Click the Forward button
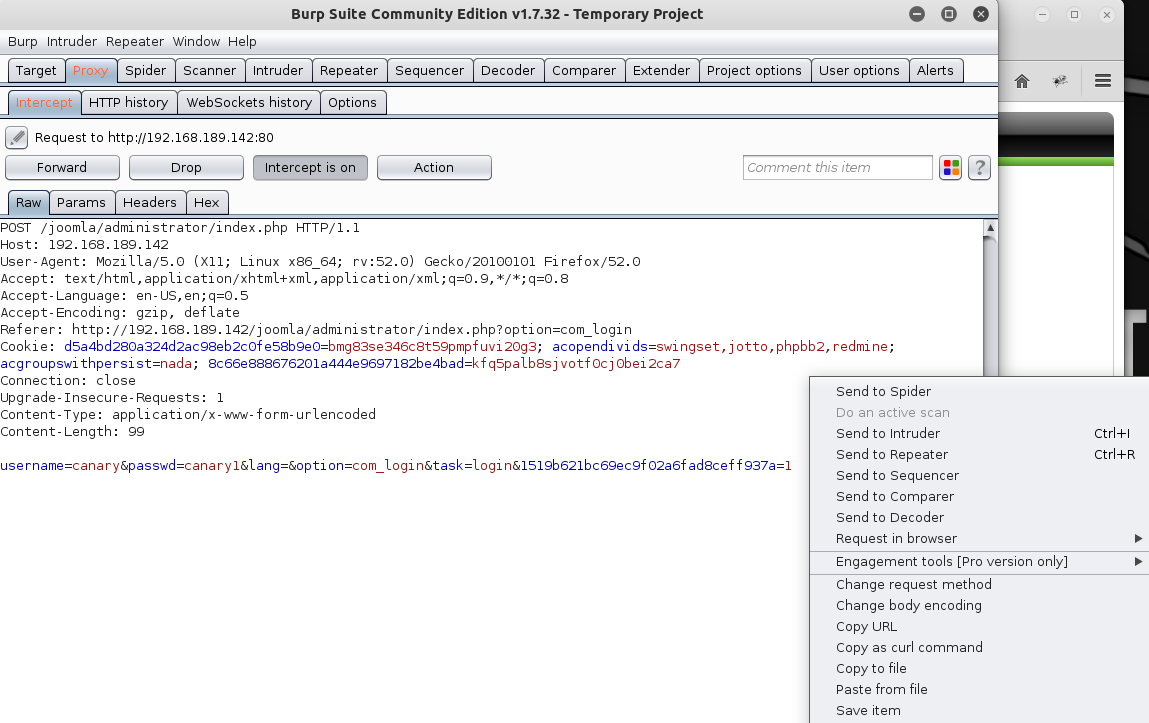Screen dimensions: 1149x723 click(x=62, y=168)
